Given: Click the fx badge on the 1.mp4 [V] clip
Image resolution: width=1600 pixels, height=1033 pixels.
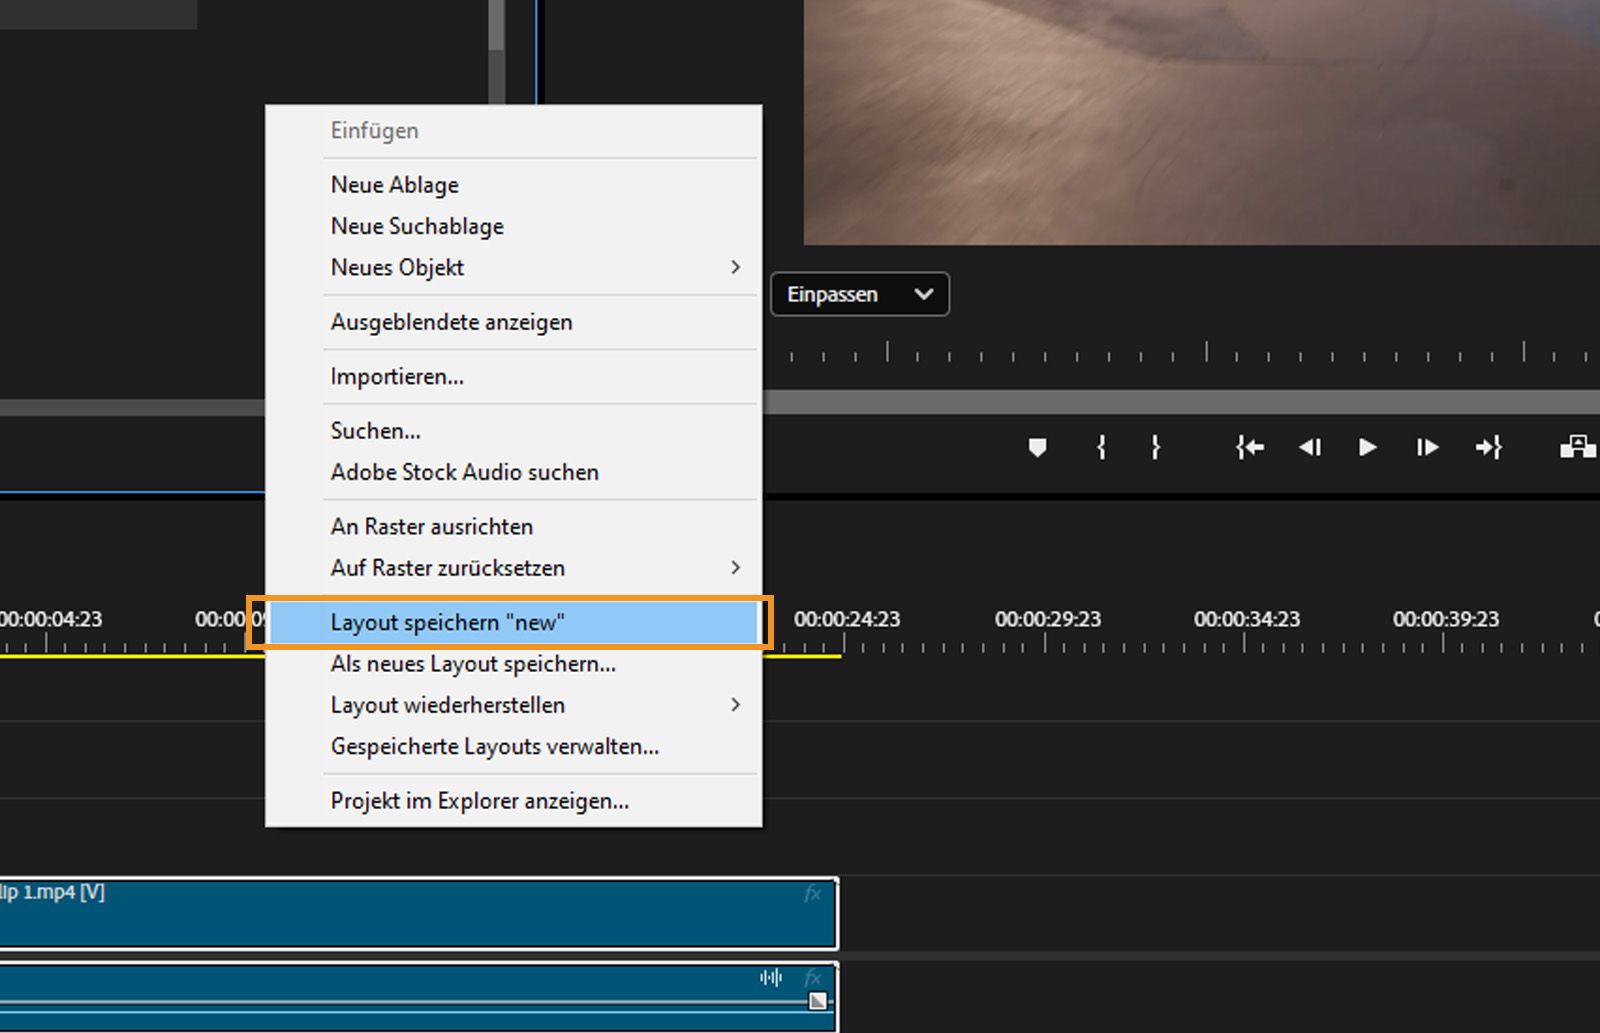Looking at the screenshot, I should click(812, 893).
